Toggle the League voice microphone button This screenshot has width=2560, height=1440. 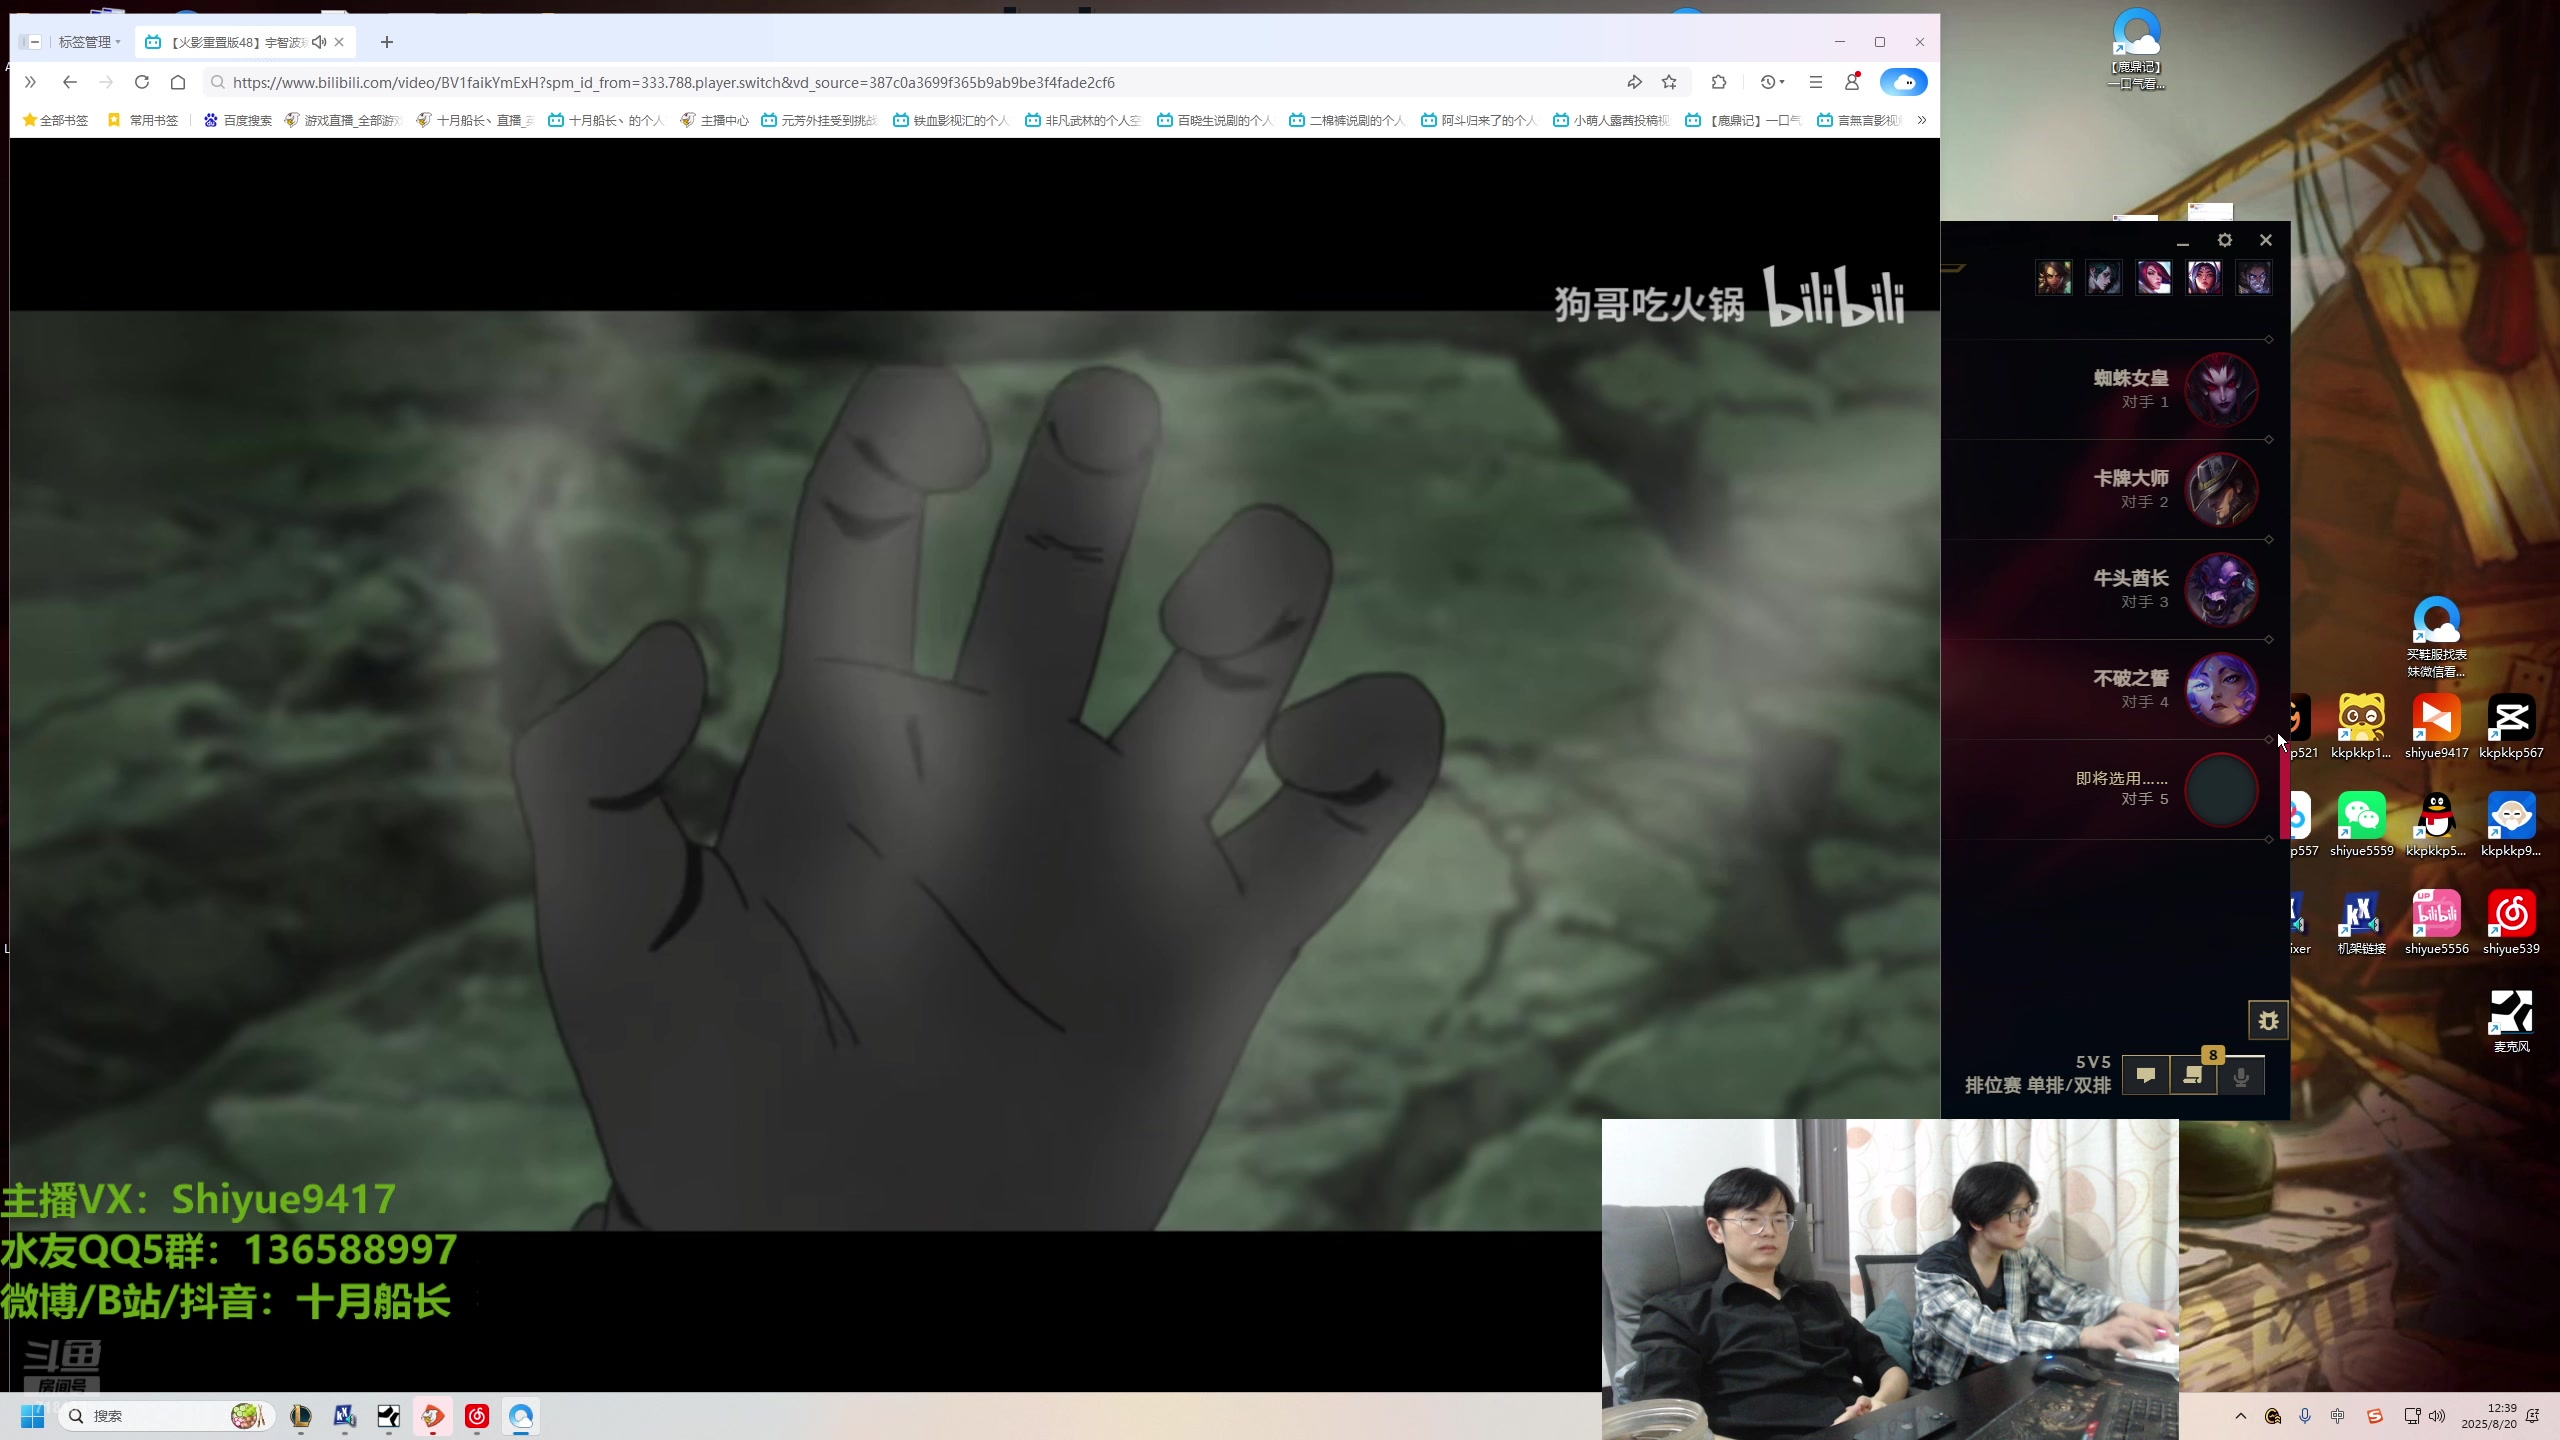[x=2241, y=1075]
